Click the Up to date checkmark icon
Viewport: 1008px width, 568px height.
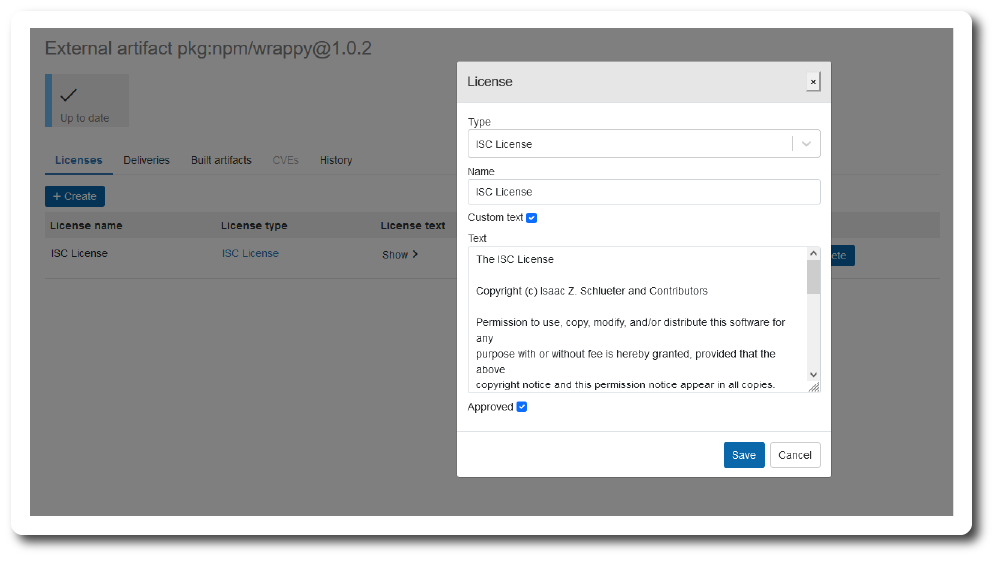(69, 95)
